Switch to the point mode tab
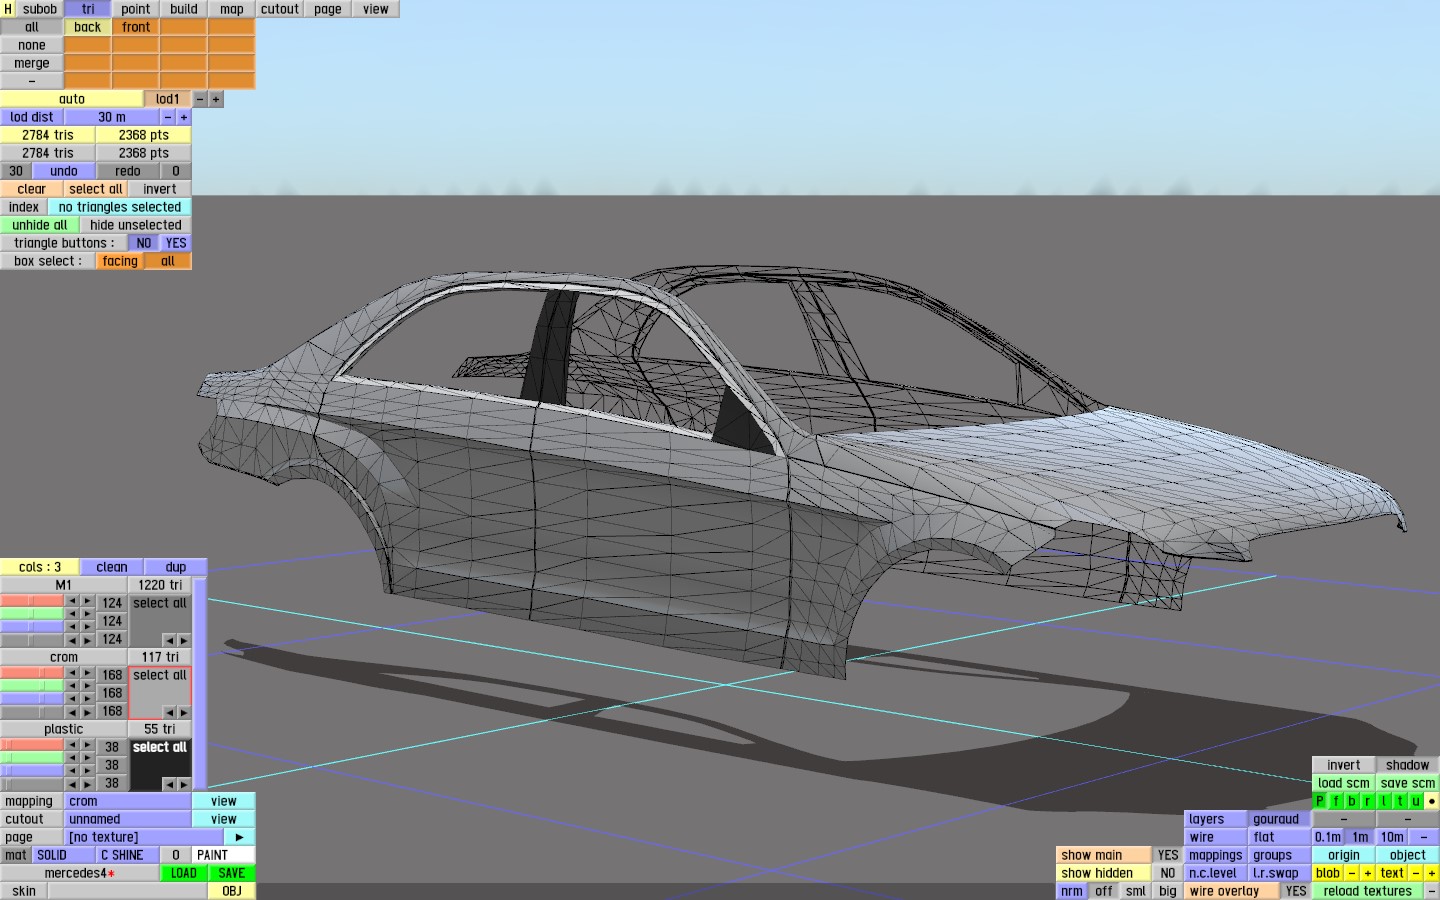The image size is (1440, 900). (x=136, y=9)
